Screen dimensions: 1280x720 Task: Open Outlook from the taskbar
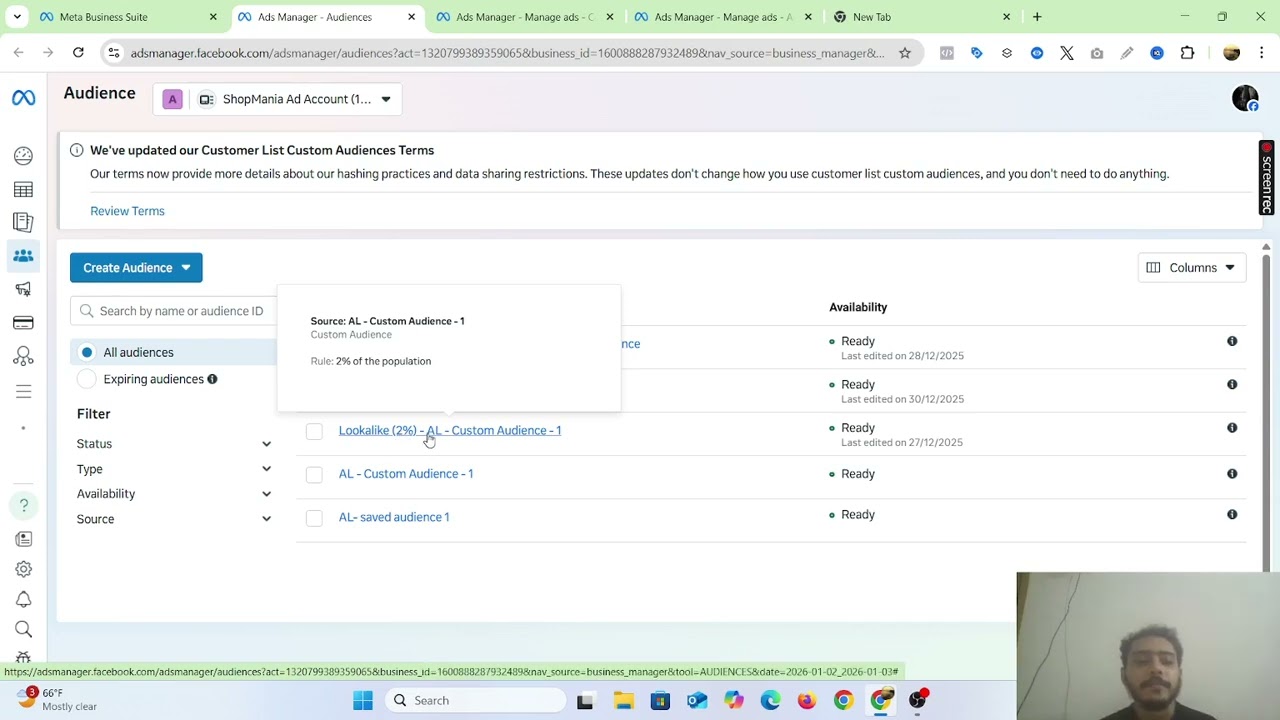pyautogui.click(x=697, y=701)
